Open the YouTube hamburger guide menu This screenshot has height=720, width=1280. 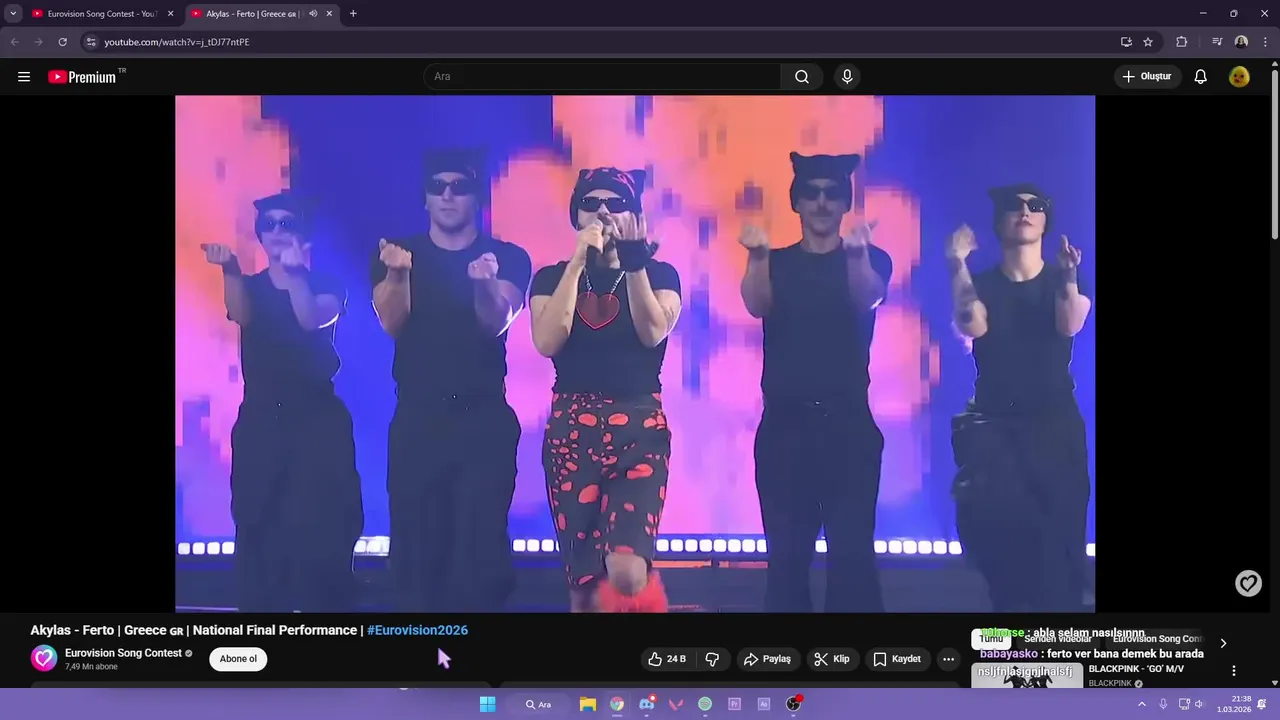24,77
